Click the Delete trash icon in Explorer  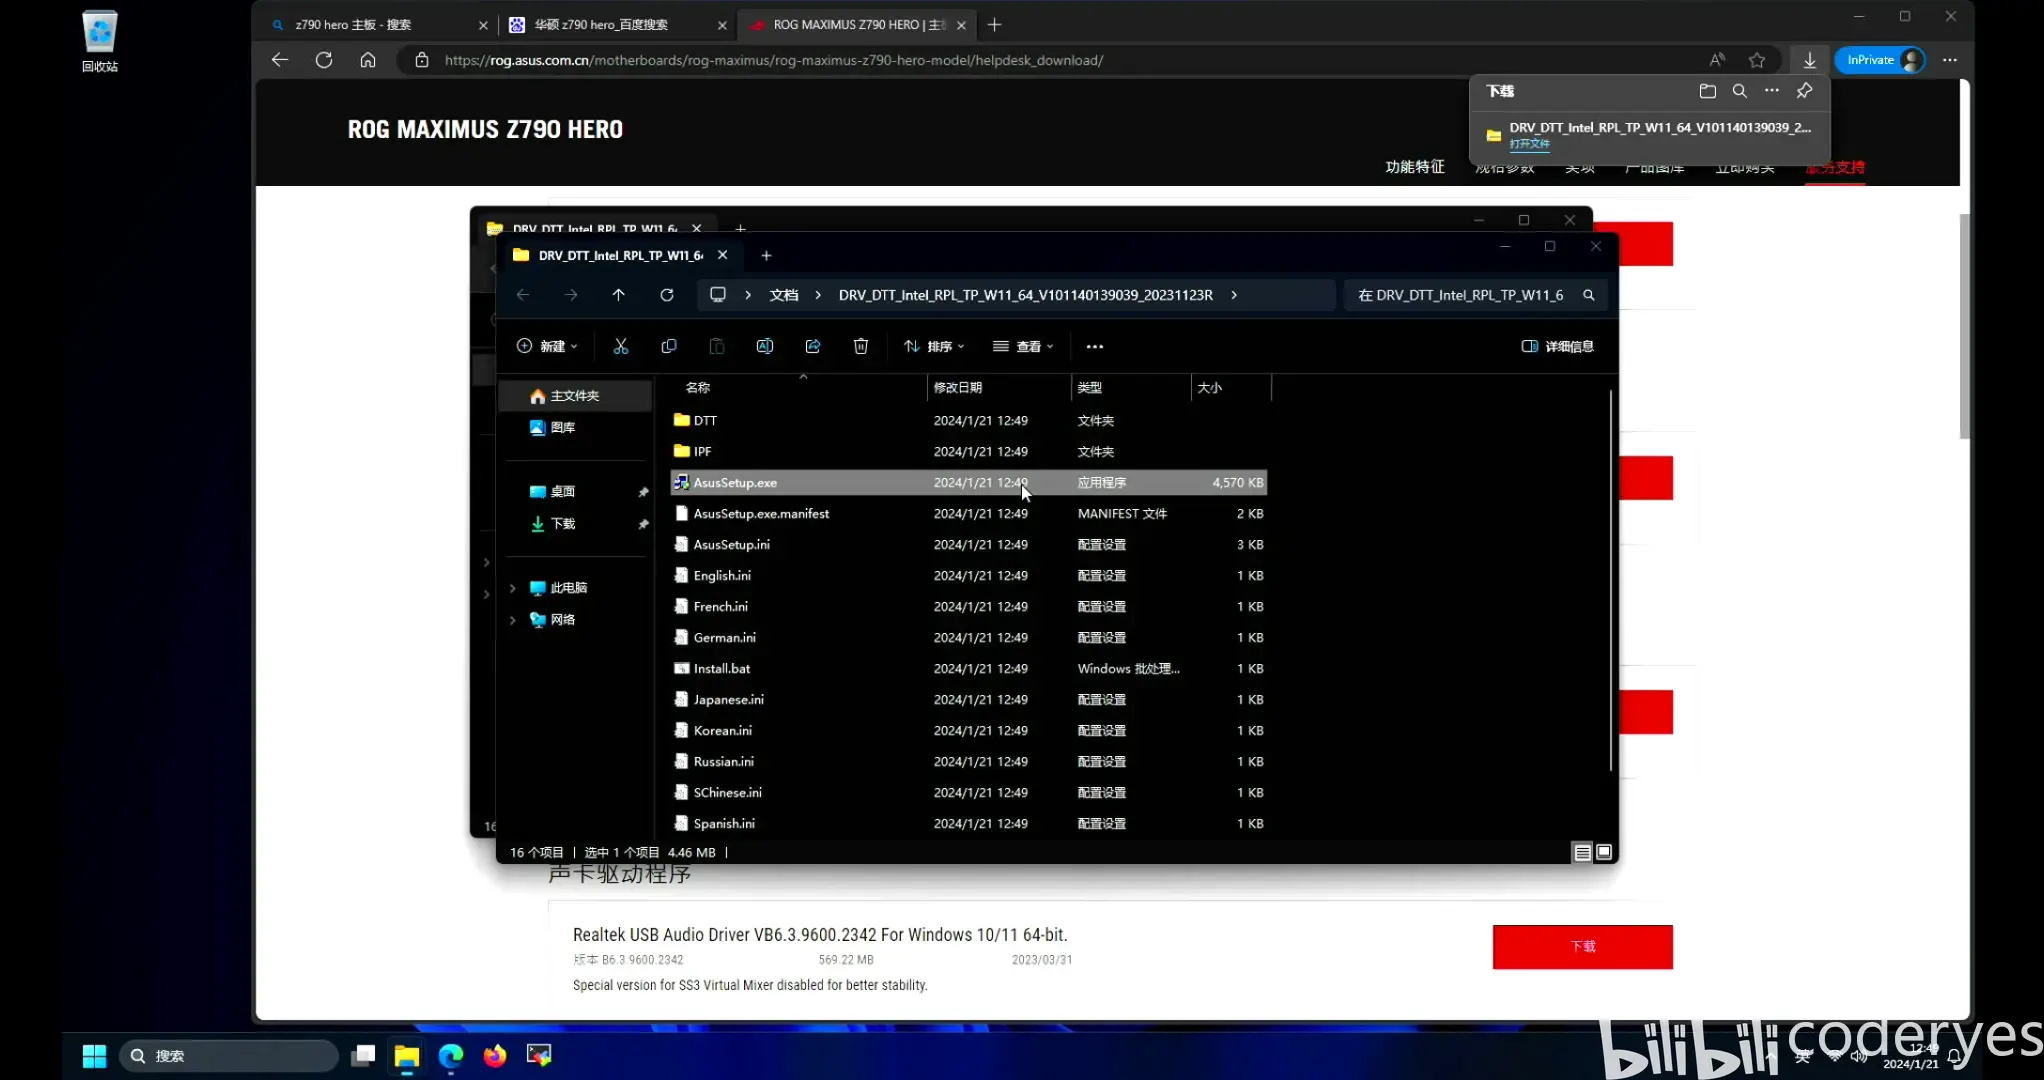point(861,346)
